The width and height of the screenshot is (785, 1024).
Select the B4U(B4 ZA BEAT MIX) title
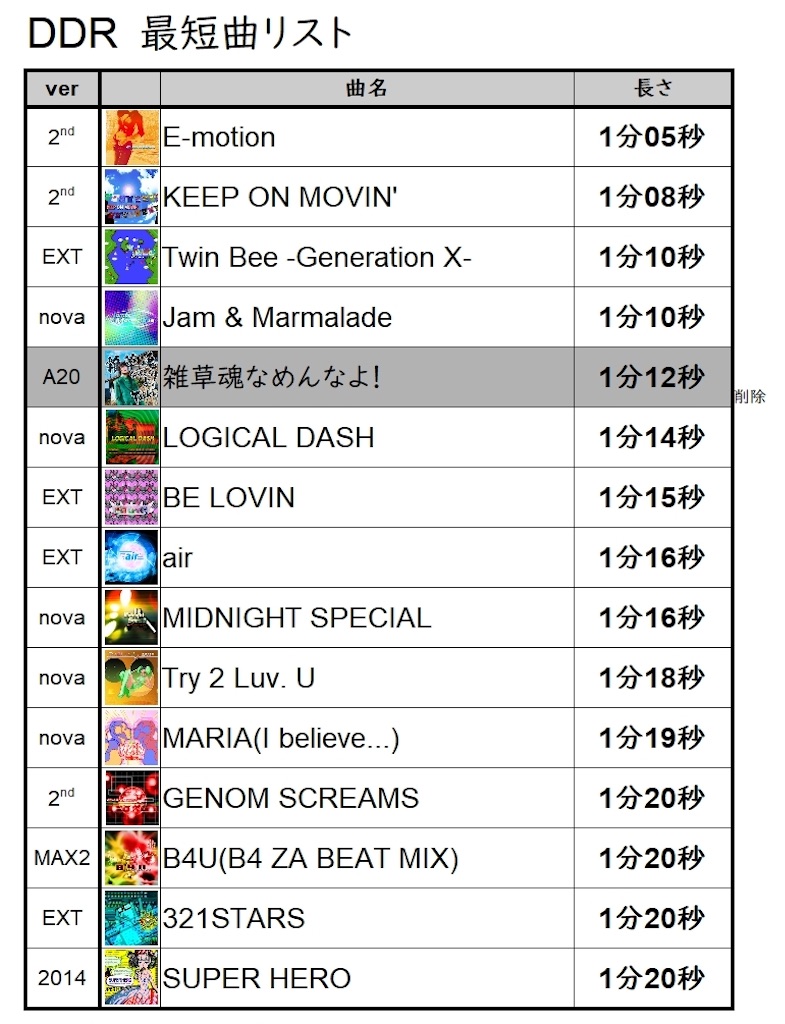pos(310,859)
